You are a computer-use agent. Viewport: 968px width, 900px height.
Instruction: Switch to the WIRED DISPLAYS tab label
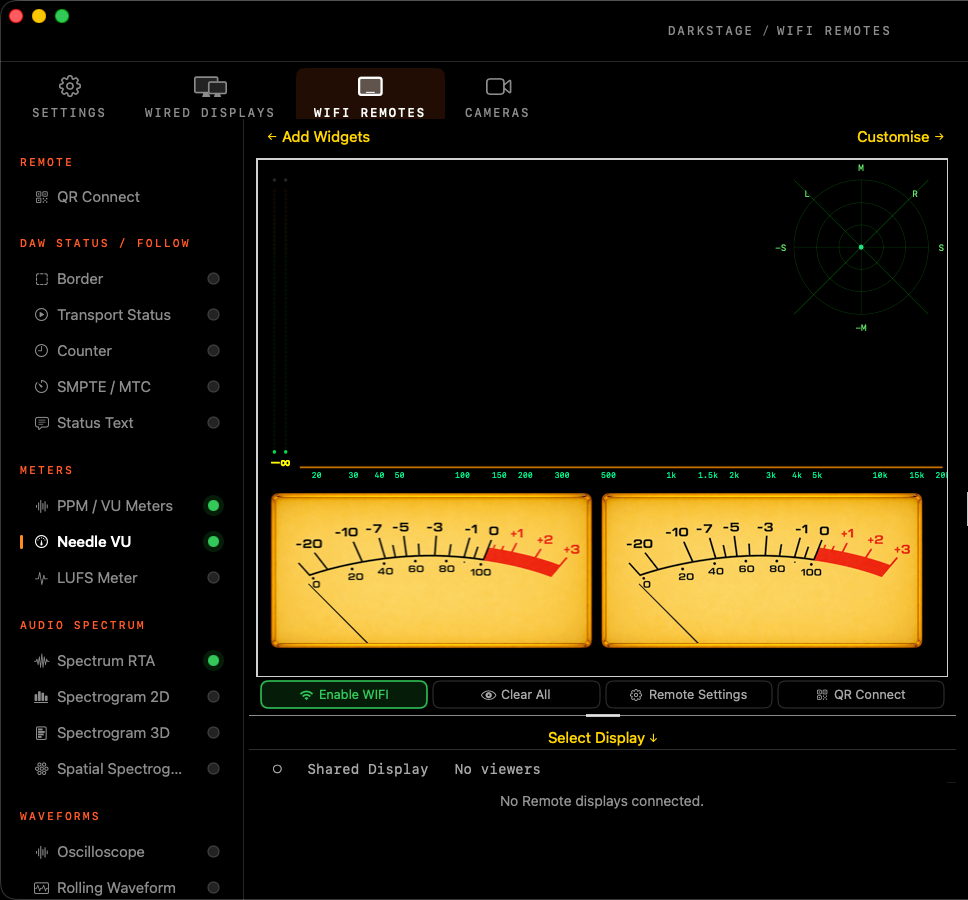pos(210,113)
